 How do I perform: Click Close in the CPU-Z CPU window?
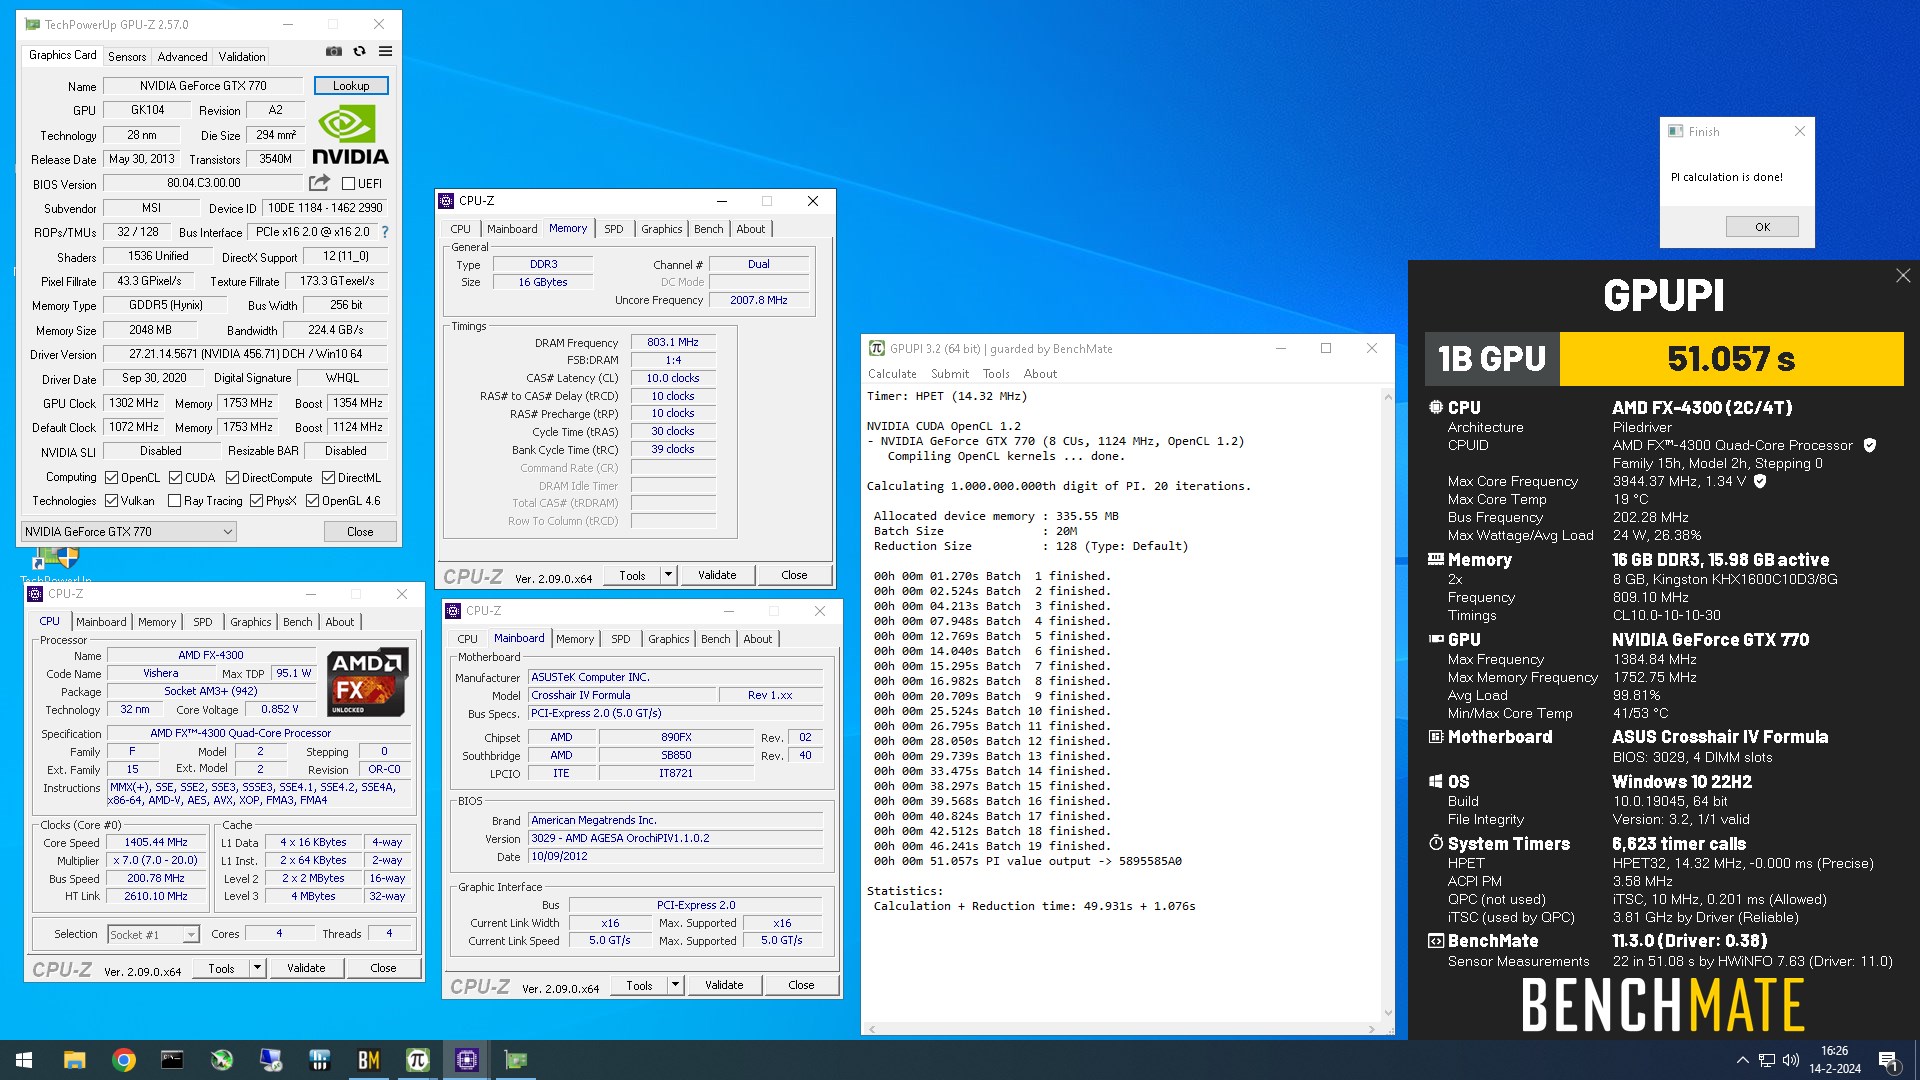pyautogui.click(x=383, y=968)
